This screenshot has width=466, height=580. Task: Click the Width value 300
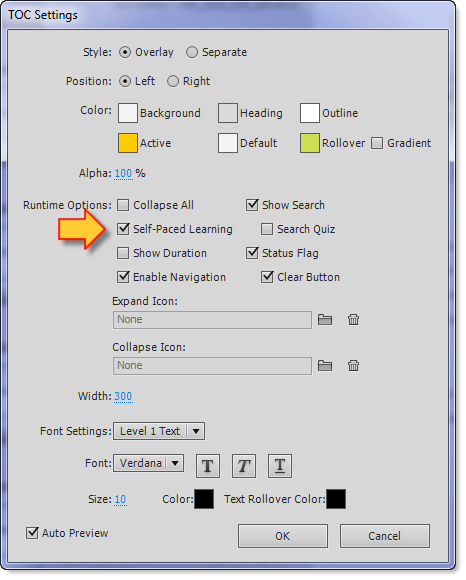[123, 396]
